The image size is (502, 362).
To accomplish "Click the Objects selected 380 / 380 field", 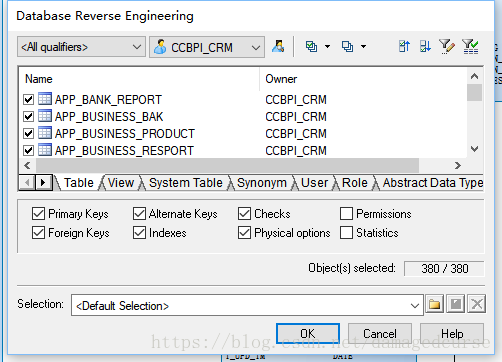I will click(444, 268).
